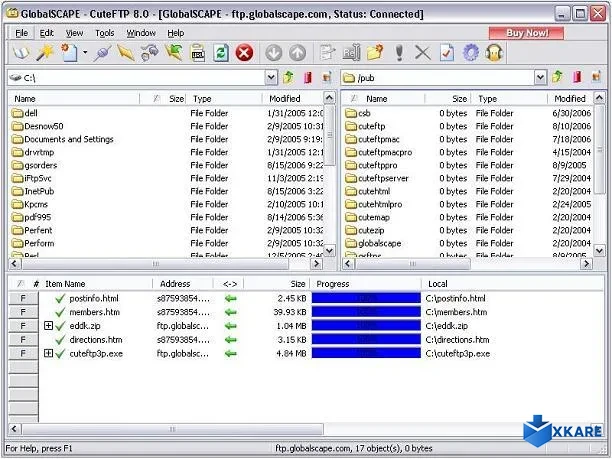The width and height of the screenshot is (612, 459).
Task: Open the View menu
Action: tap(74, 33)
